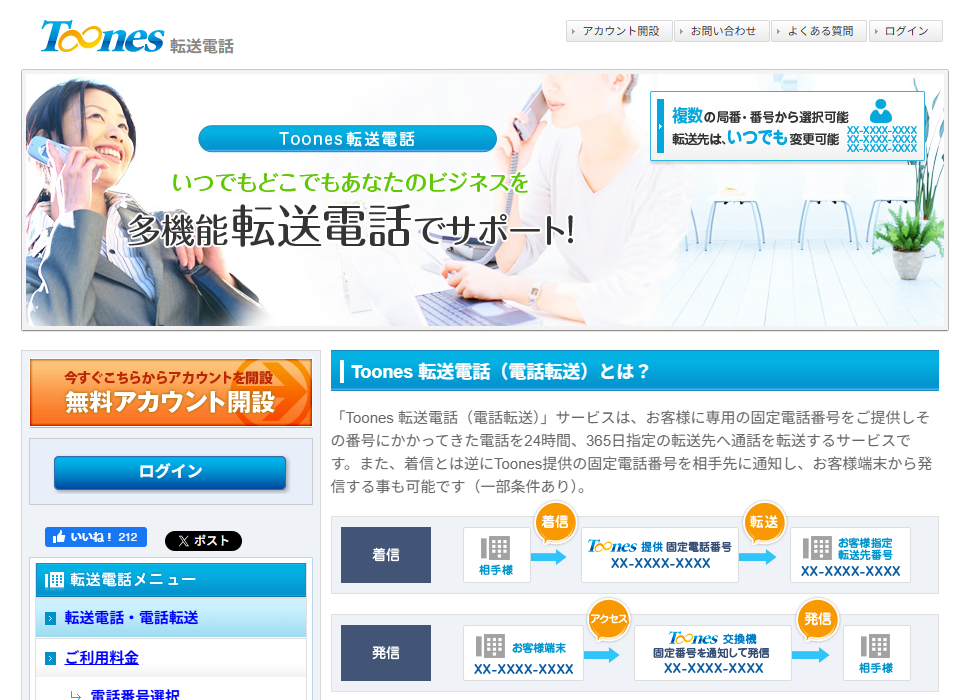The image size is (963, 700).
Task: Click building icon beside お客様端末
Action: [x=490, y=646]
